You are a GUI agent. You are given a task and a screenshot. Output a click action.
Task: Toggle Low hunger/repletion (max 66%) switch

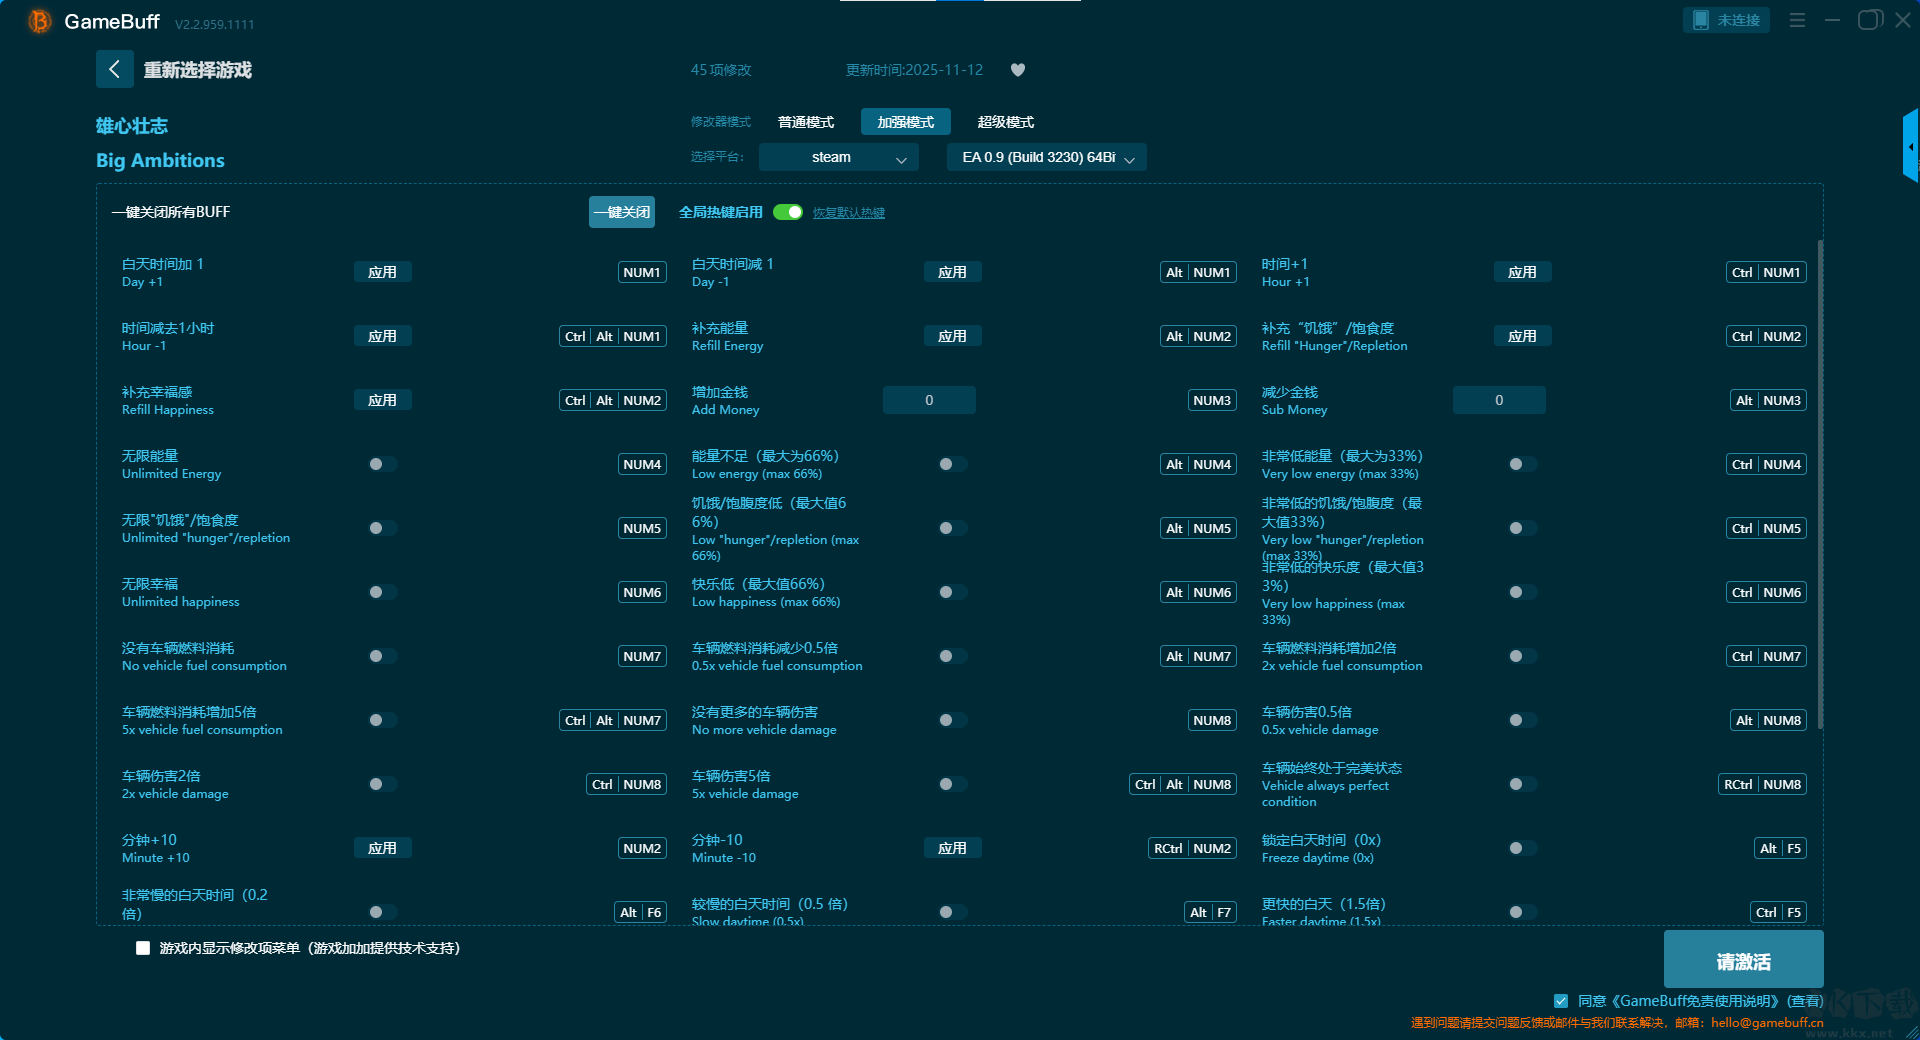[x=952, y=528]
